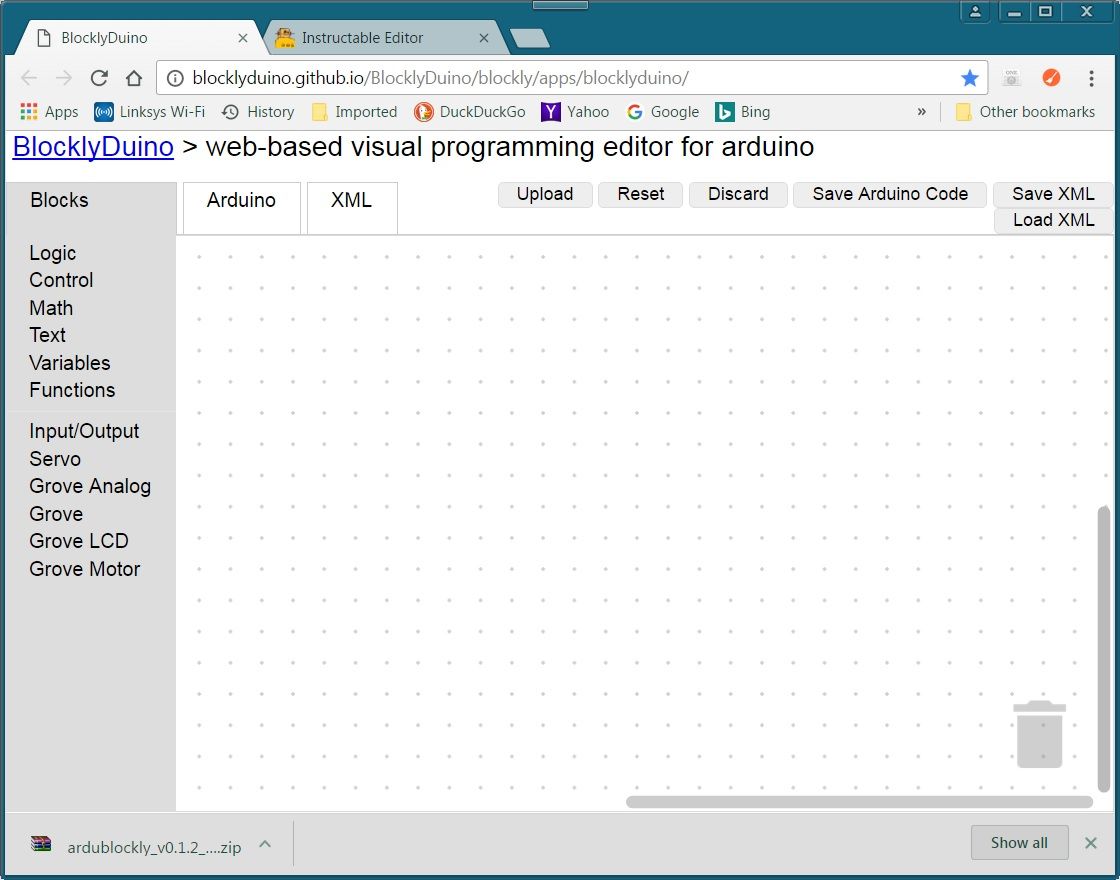
Task: Click the horizontal workspace scrollbar
Action: pos(858,801)
